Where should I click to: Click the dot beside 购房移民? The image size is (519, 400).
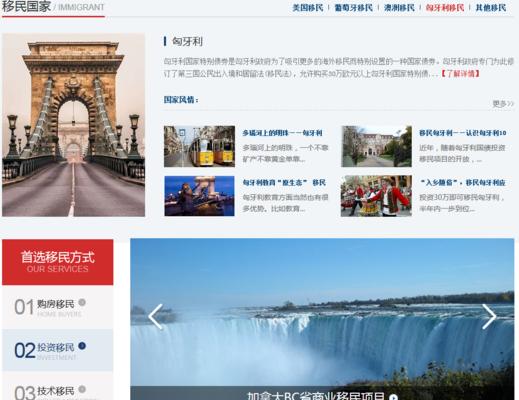[82, 302]
